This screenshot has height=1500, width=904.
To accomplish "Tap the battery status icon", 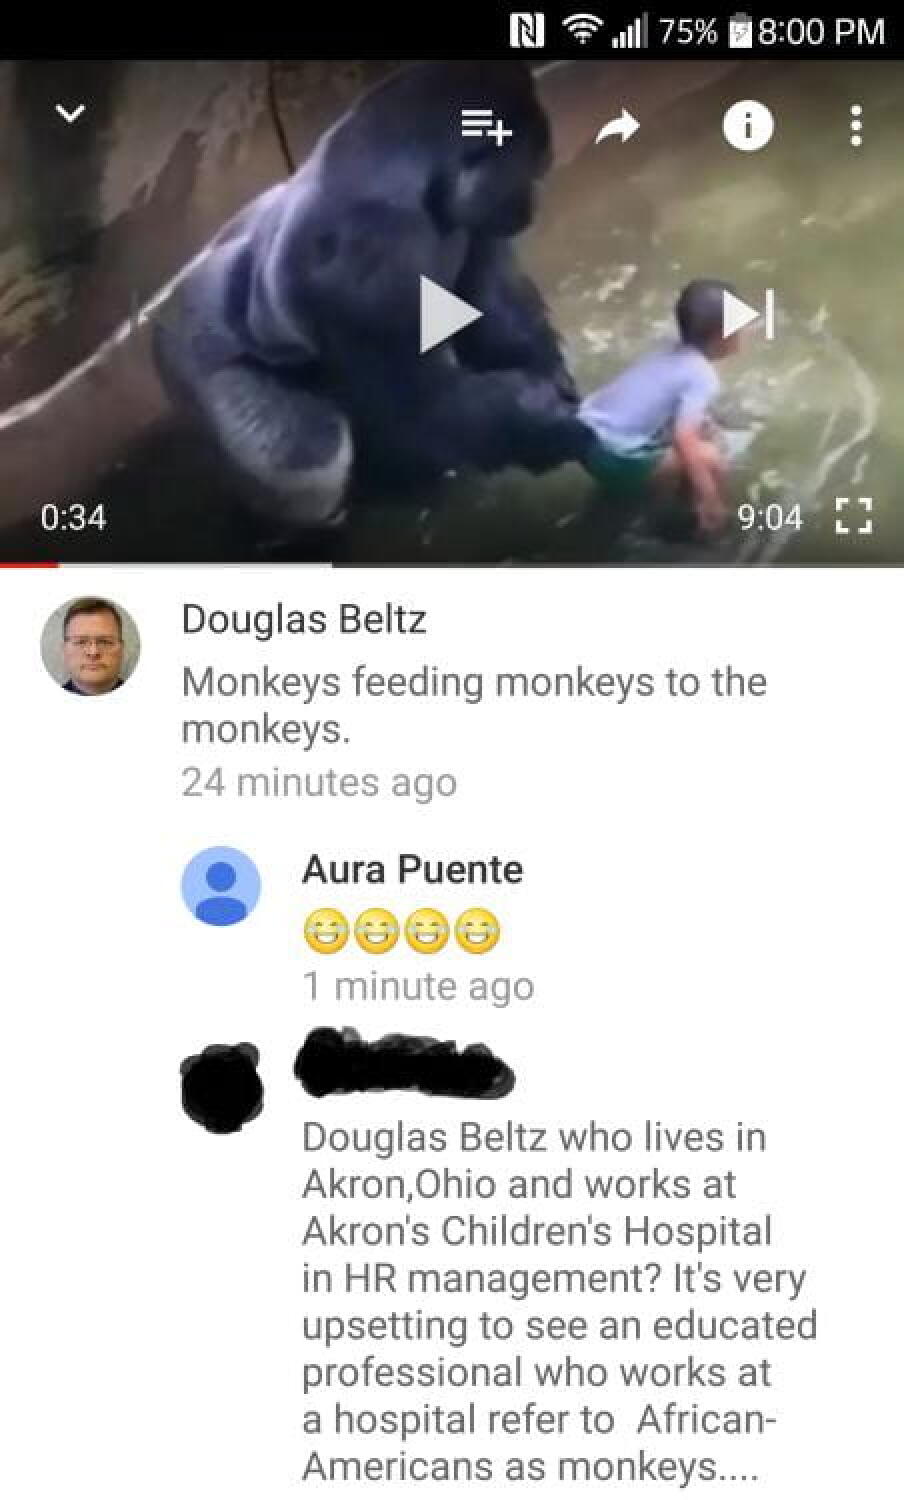I will [738, 31].
